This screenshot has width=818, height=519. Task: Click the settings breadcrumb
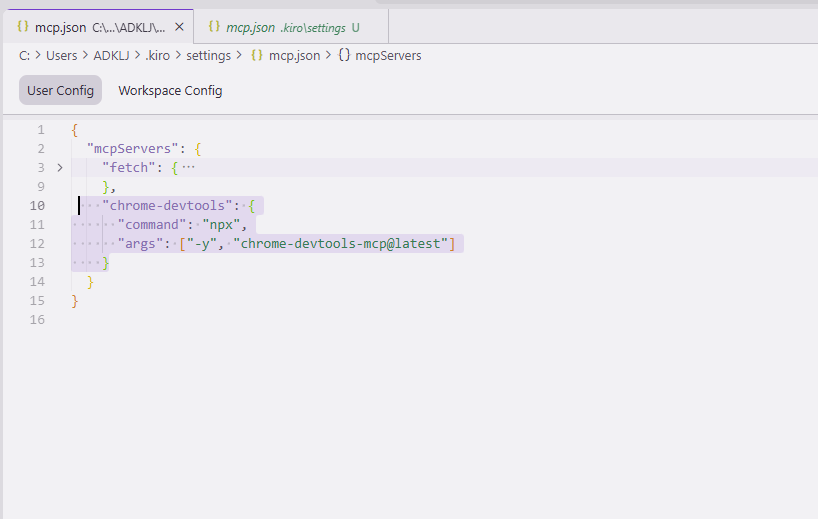(x=208, y=55)
